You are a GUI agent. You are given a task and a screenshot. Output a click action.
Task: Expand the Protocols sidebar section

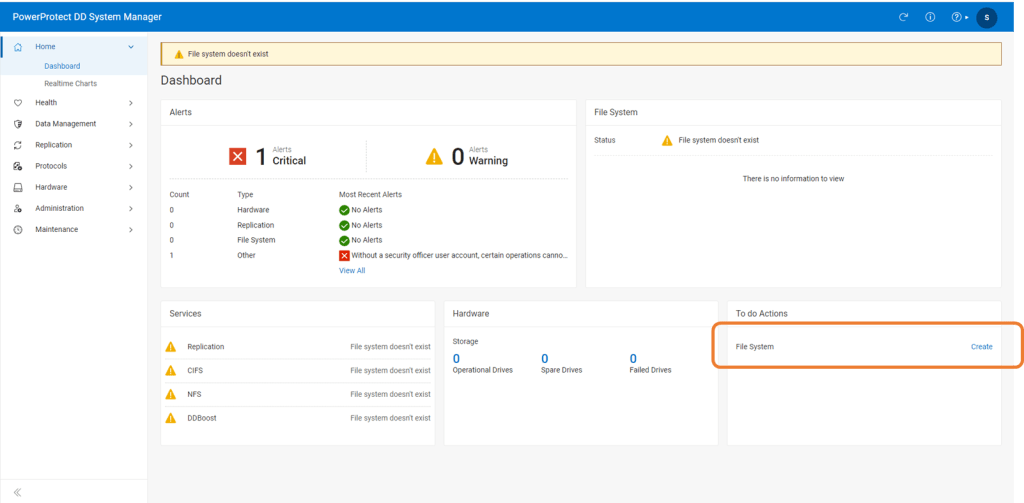(x=130, y=166)
